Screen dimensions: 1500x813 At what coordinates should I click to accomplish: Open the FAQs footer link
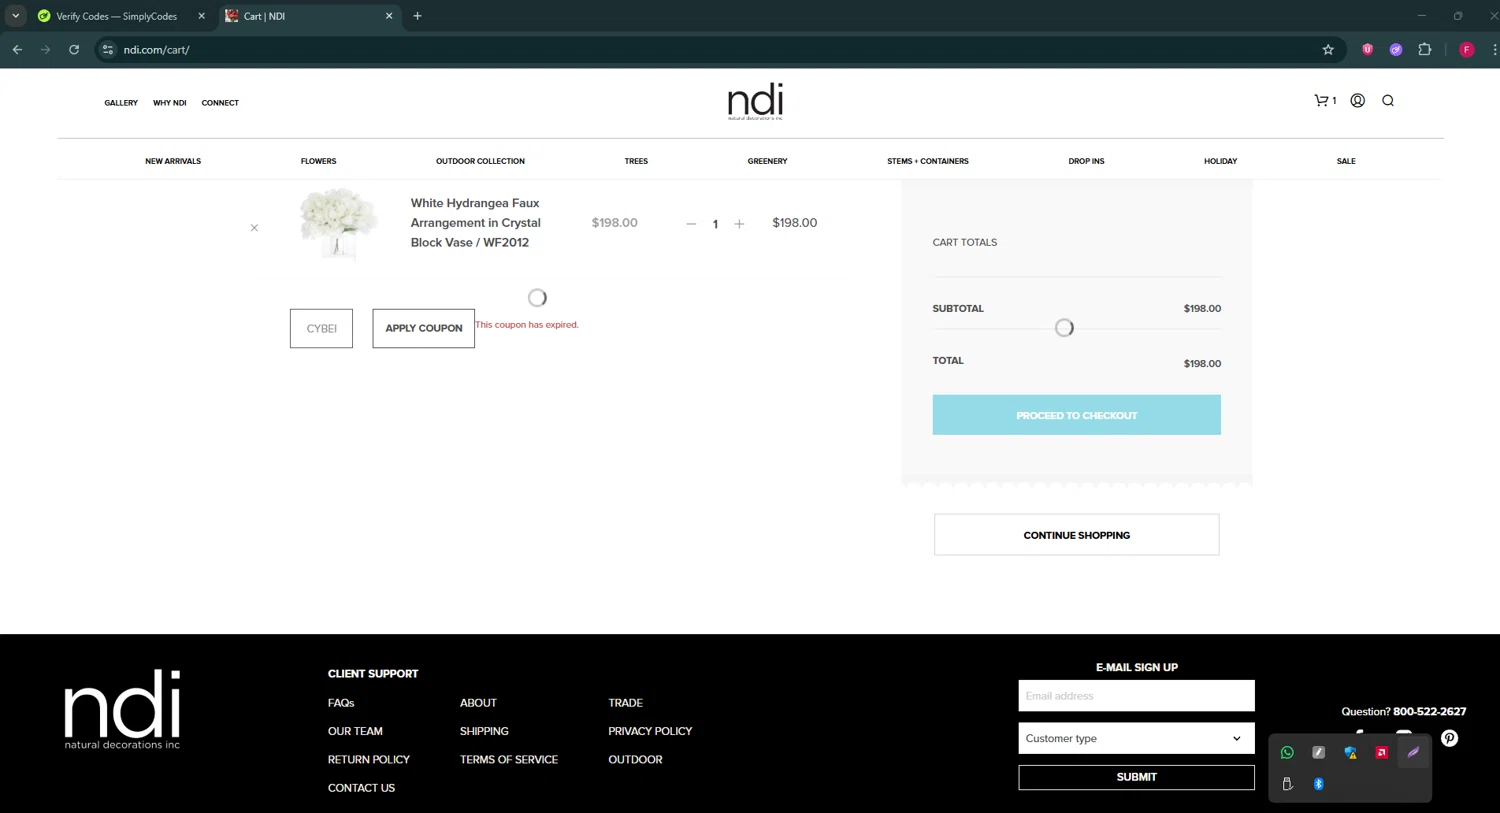pos(341,703)
